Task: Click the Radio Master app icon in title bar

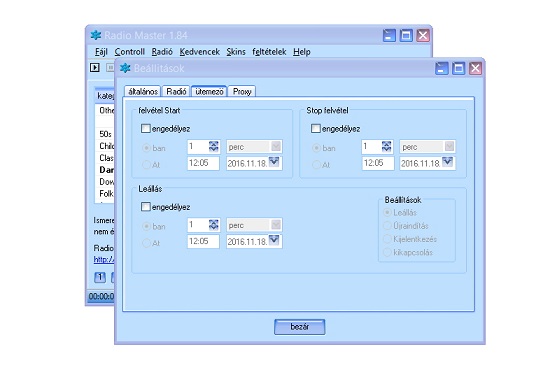Action: pos(95,35)
